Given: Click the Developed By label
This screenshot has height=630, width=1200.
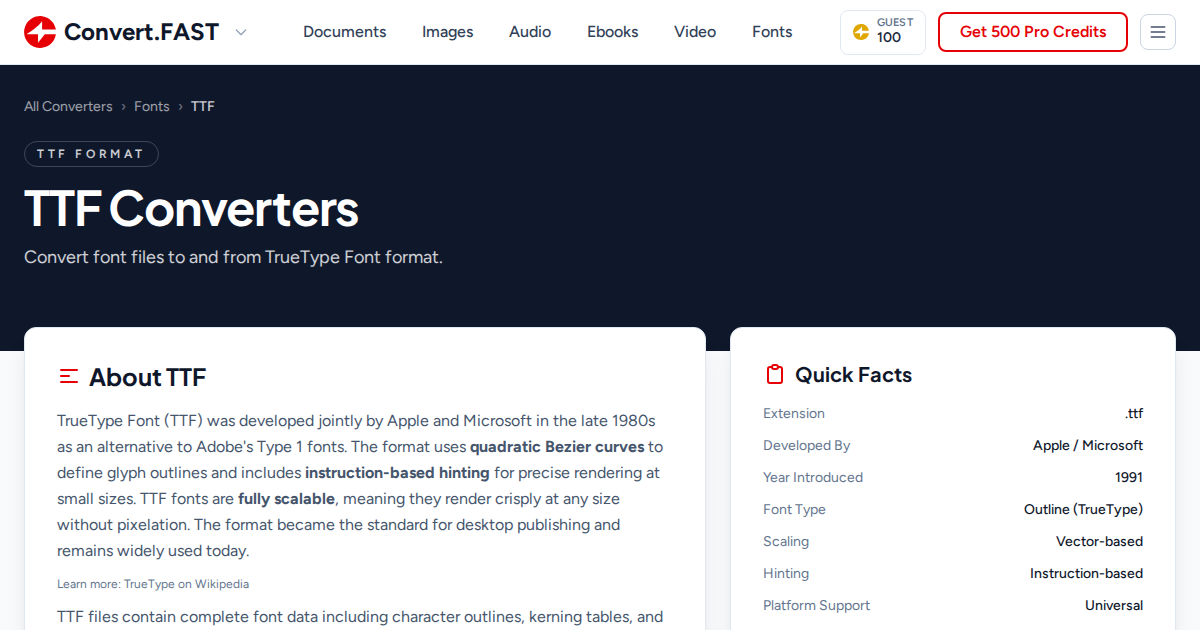Looking at the screenshot, I should coord(807,445).
